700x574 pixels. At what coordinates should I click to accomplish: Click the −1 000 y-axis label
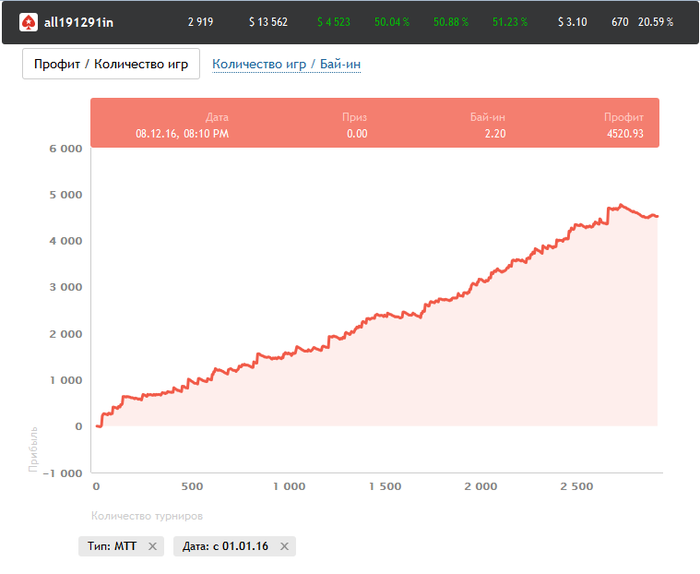[x=62, y=474]
